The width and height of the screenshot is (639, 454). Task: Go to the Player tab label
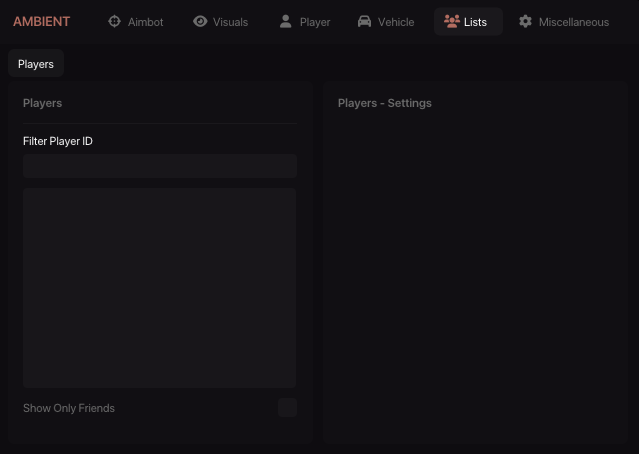pyautogui.click(x=315, y=22)
